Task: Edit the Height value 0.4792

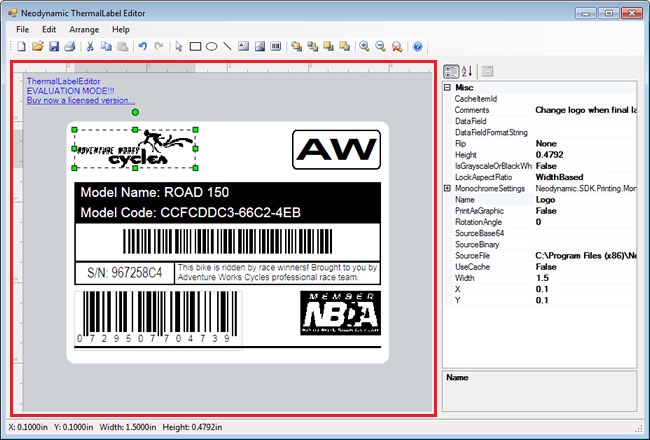Action: tap(585, 155)
